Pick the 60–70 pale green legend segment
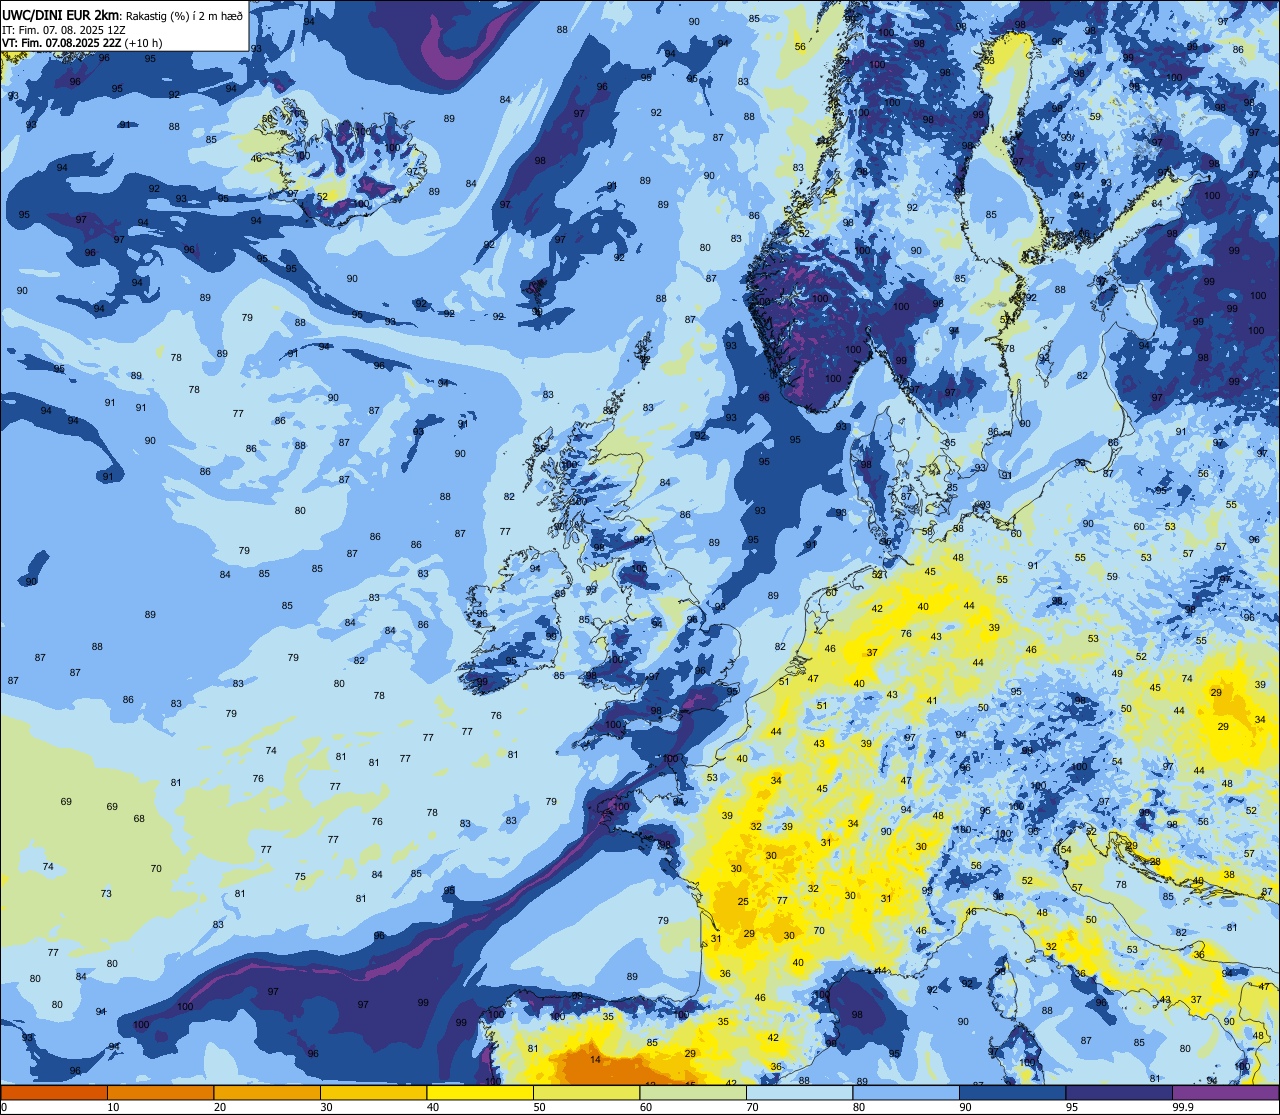 click(x=693, y=1092)
